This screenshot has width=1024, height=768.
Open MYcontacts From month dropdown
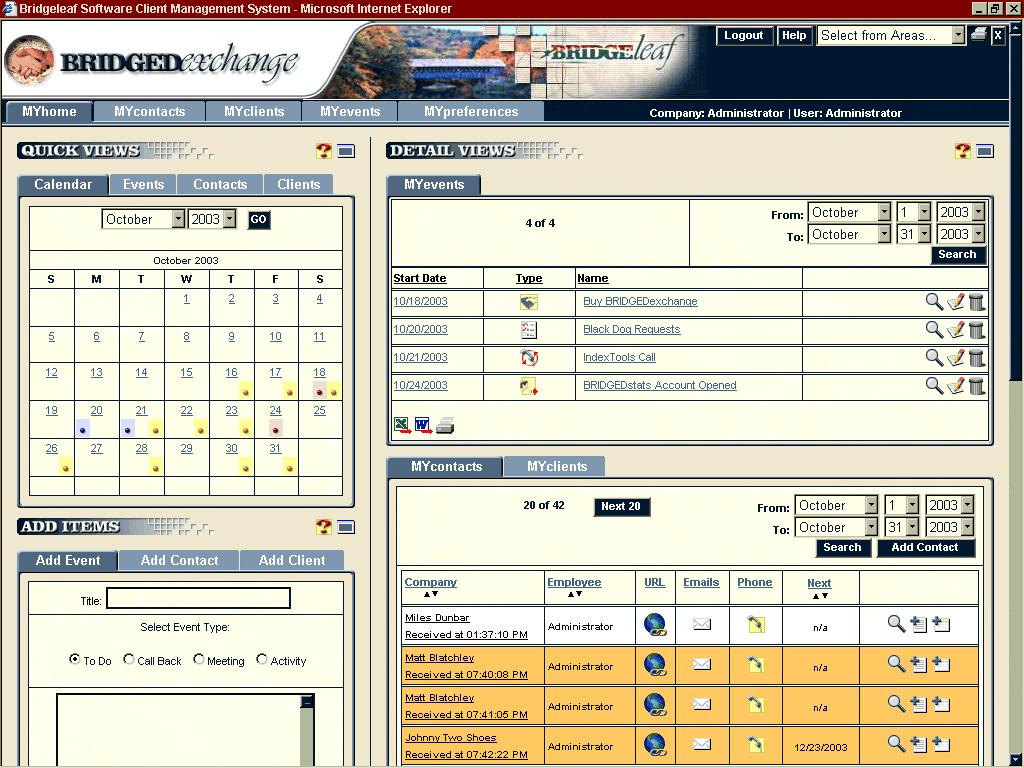click(x=837, y=505)
